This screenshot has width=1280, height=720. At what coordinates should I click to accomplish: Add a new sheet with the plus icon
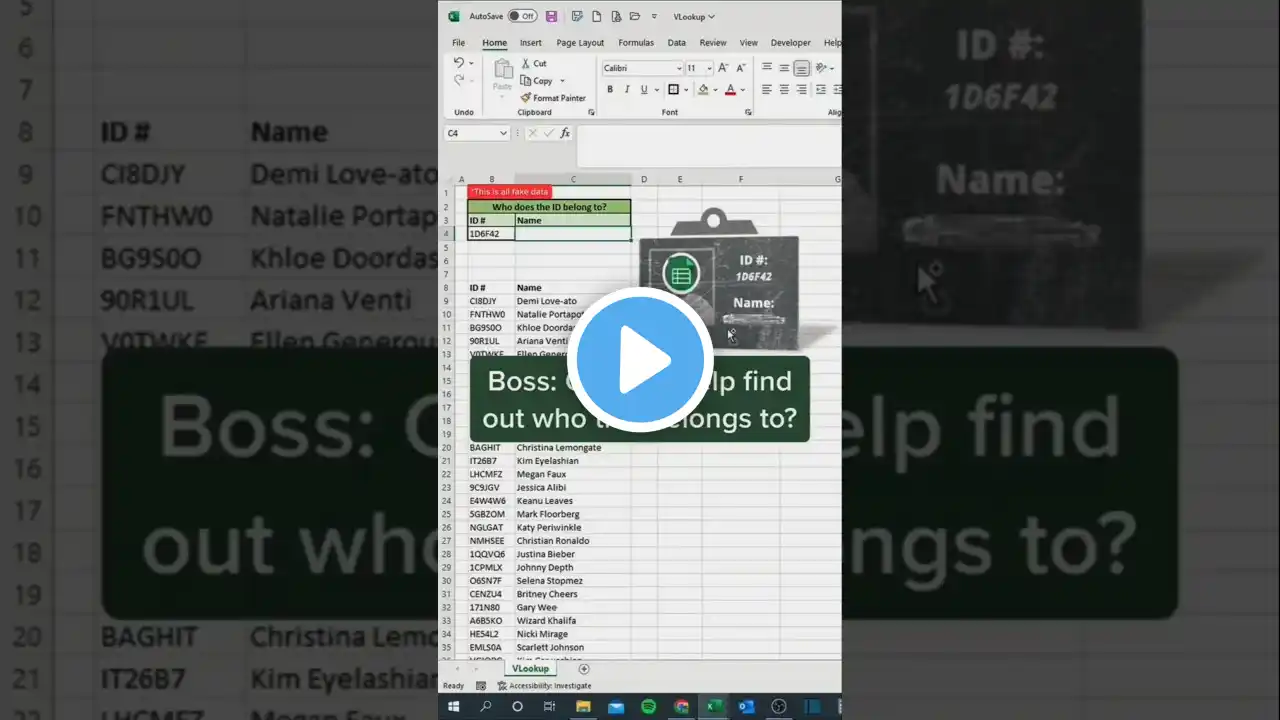click(584, 669)
